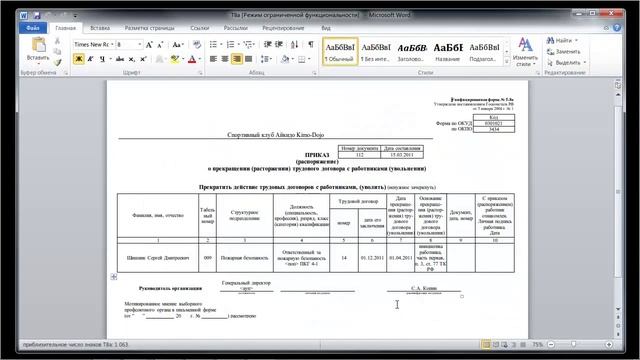
Task: Click the Find (Найти) binoculars icon
Action: pyautogui.click(x=550, y=40)
